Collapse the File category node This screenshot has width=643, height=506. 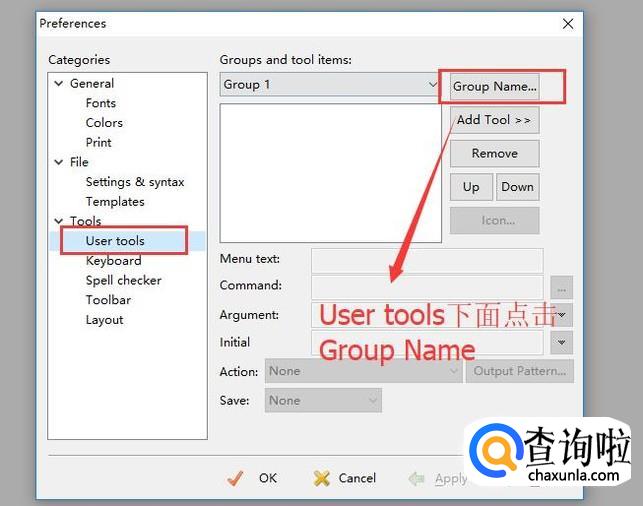tap(59, 162)
